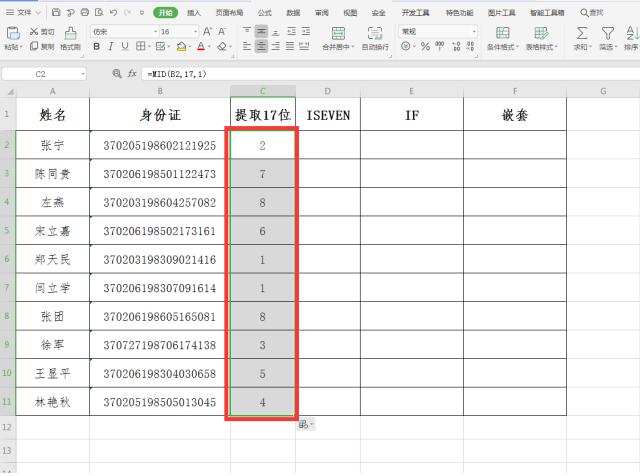
Task: Increase font size with the larger A icon
Action: [207, 31]
